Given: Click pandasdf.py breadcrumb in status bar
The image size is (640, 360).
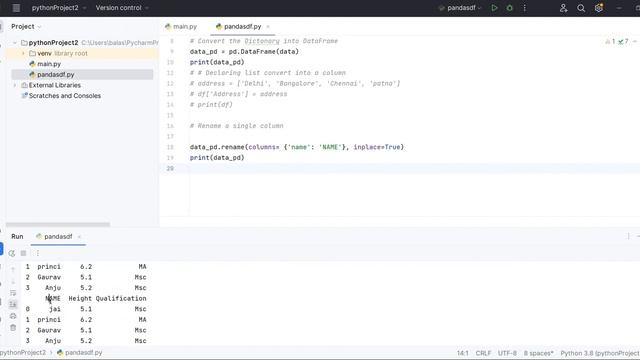Looking at the screenshot, I should [80, 353].
